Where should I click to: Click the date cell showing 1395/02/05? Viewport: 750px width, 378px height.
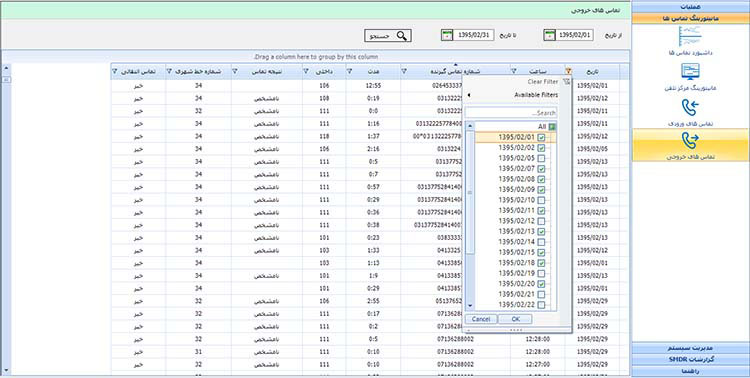(x=592, y=149)
